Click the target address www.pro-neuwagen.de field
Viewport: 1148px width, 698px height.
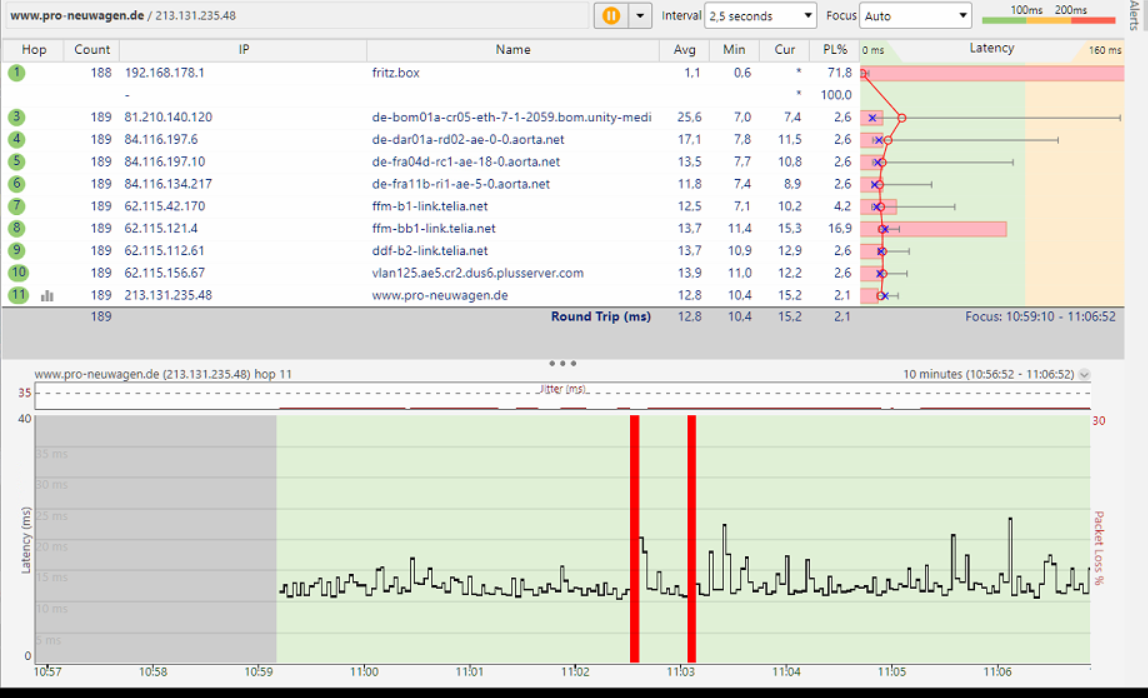297,15
